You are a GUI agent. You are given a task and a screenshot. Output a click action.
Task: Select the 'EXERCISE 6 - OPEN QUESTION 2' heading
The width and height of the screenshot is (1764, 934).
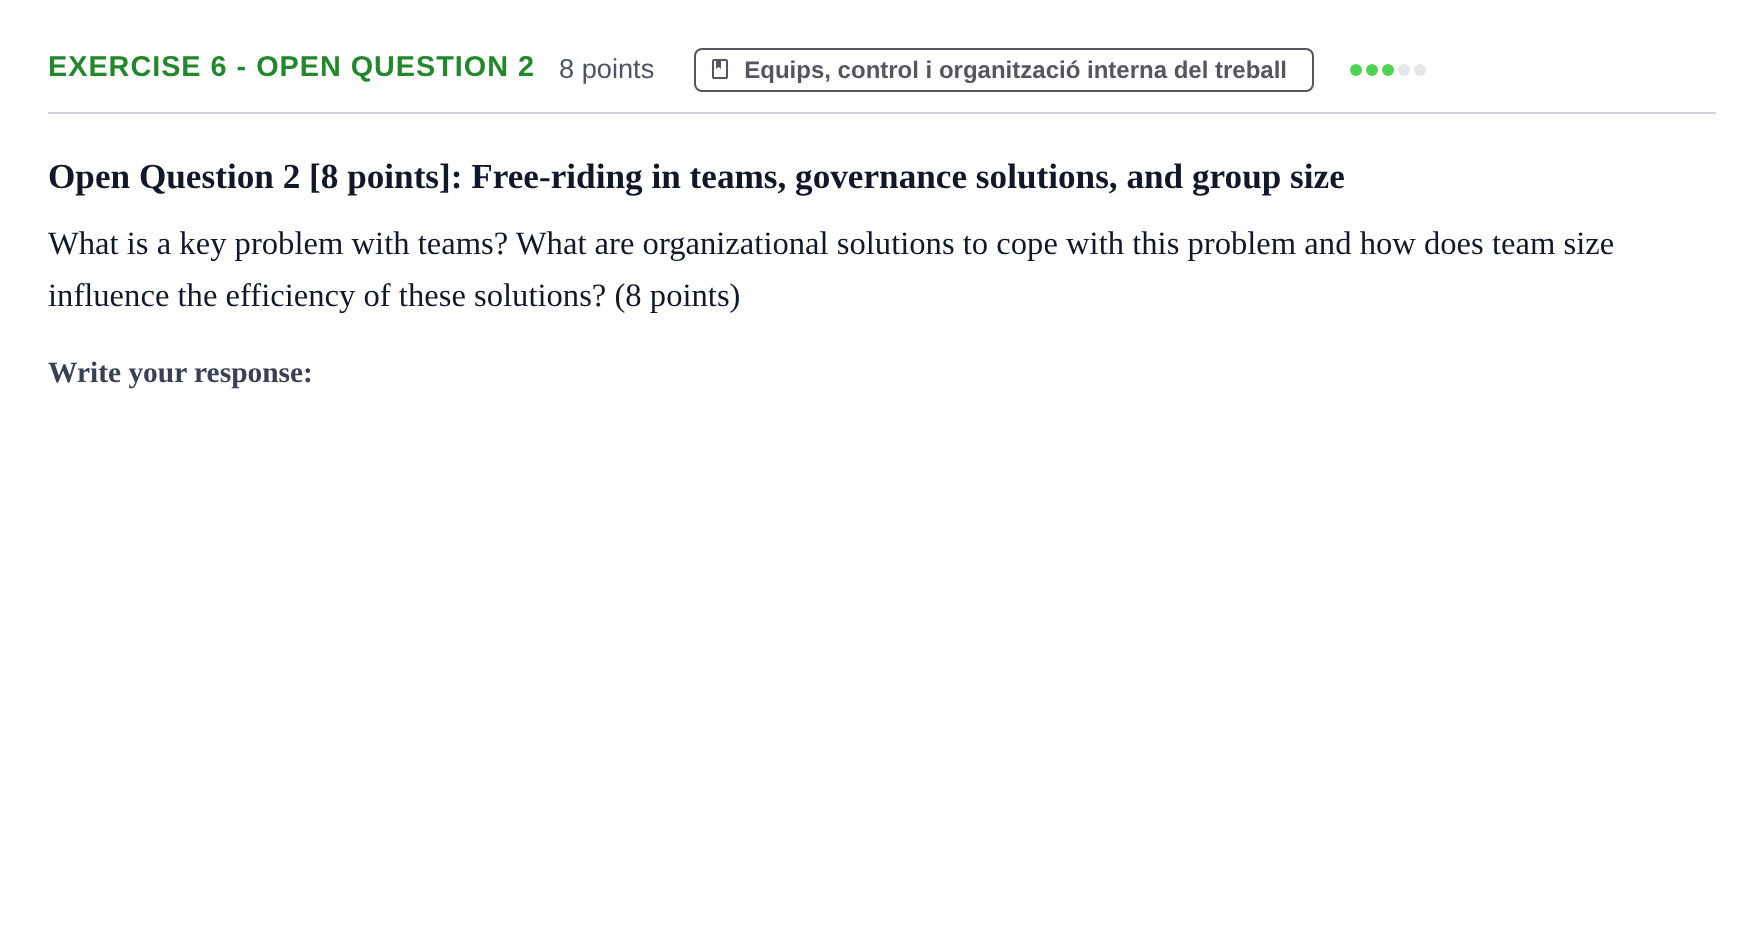point(291,66)
